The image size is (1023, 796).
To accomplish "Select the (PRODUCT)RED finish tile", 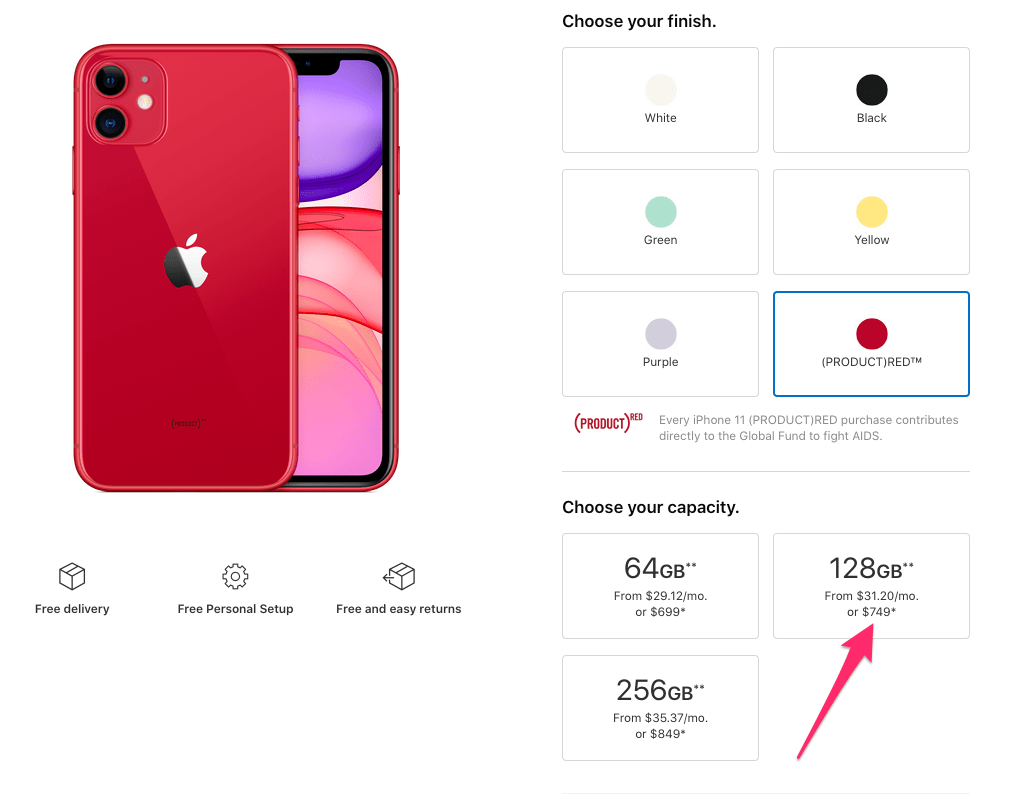I will [871, 344].
